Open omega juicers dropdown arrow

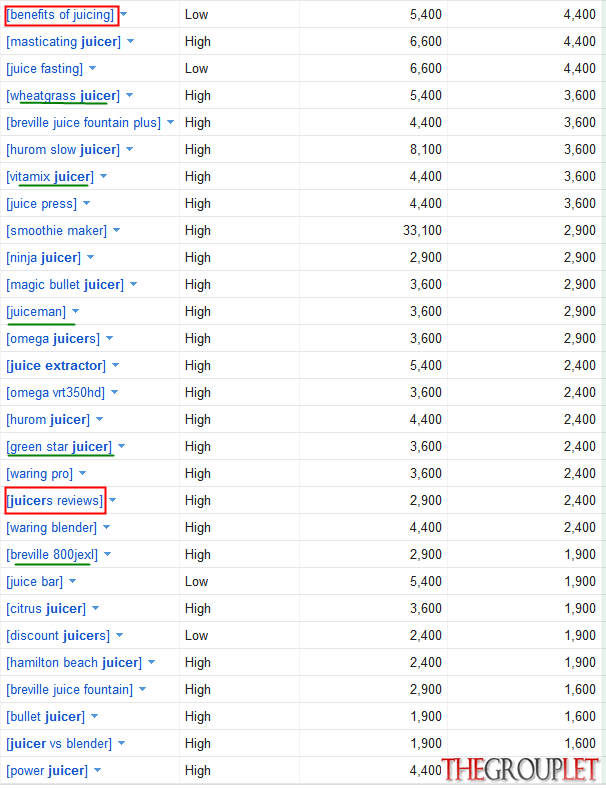(110, 339)
